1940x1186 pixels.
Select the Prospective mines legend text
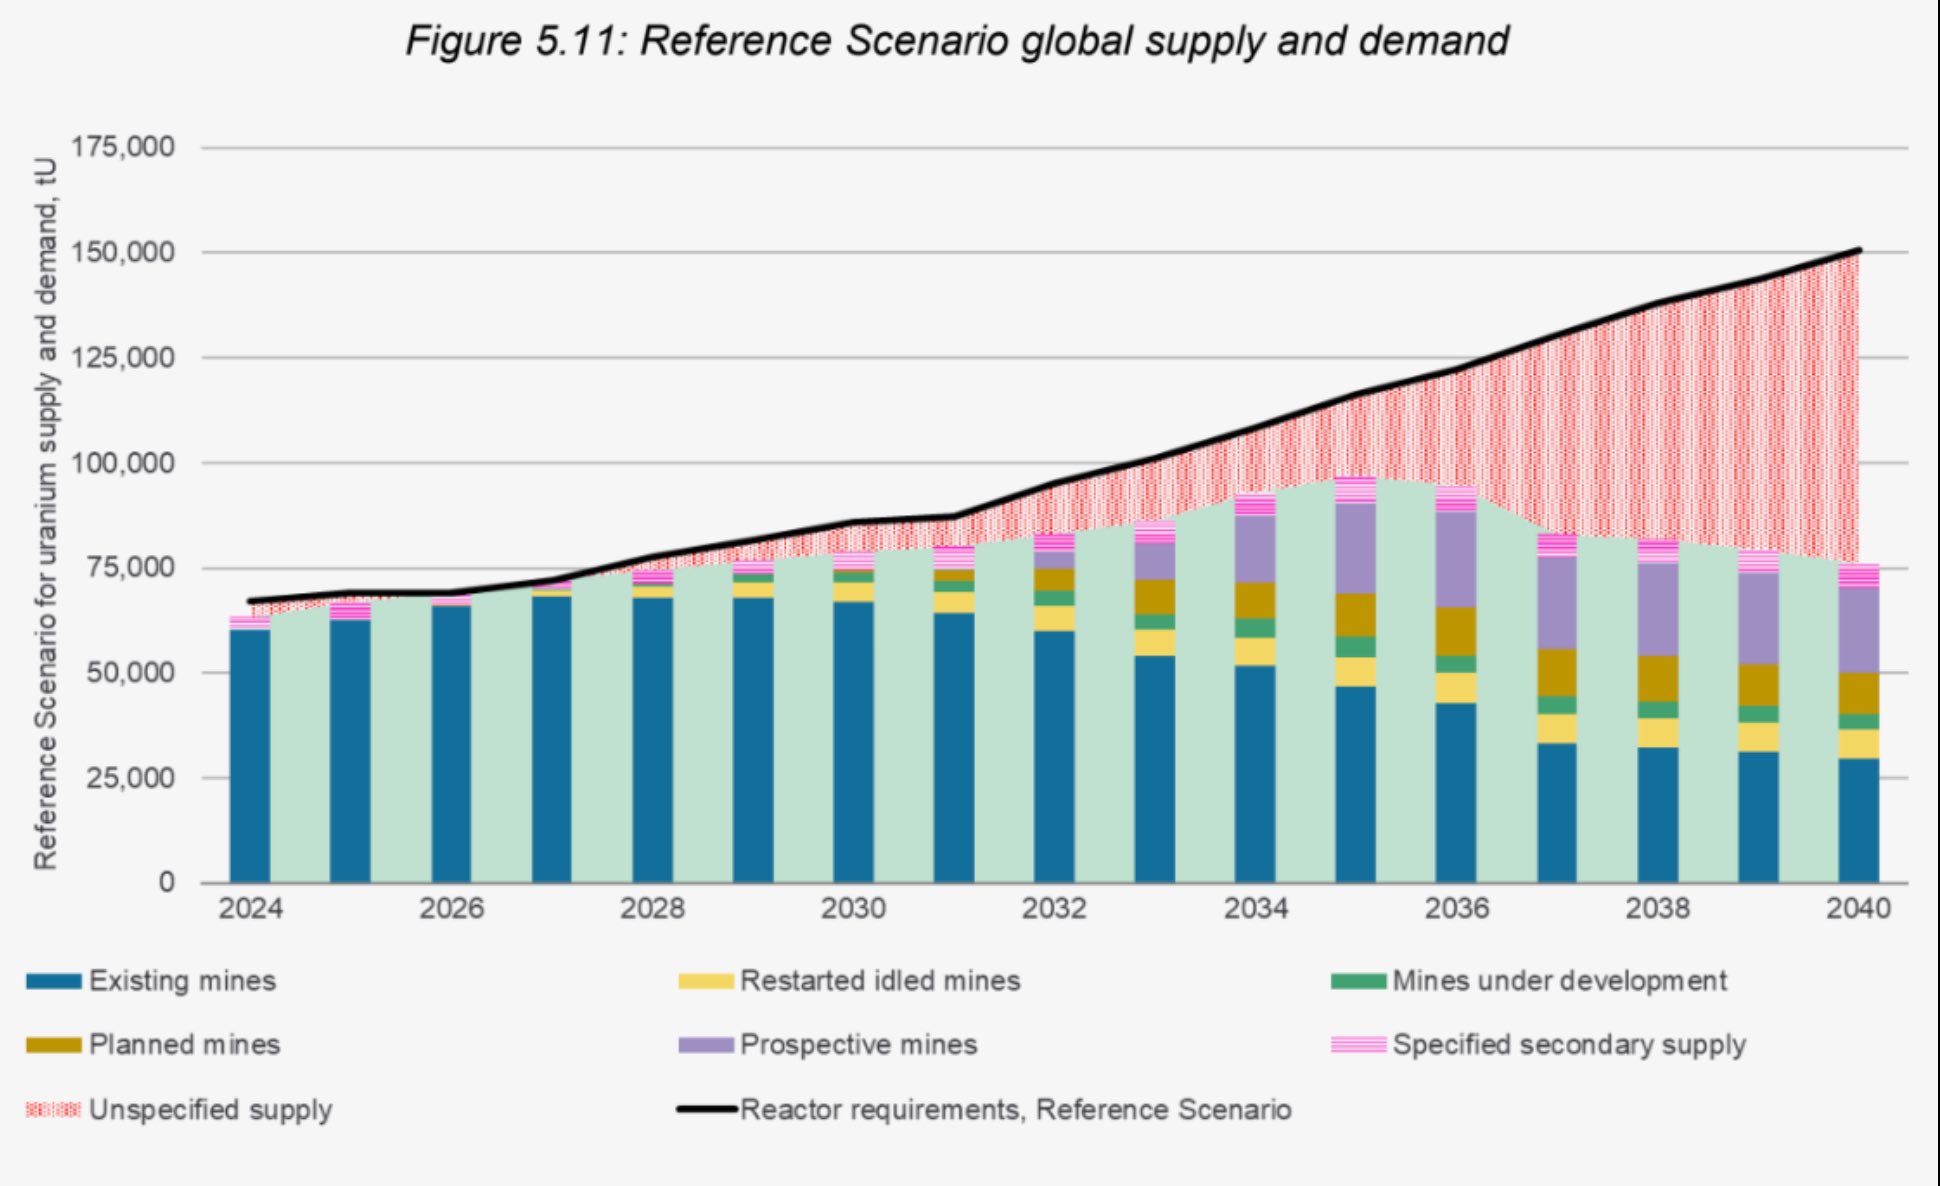point(858,1045)
